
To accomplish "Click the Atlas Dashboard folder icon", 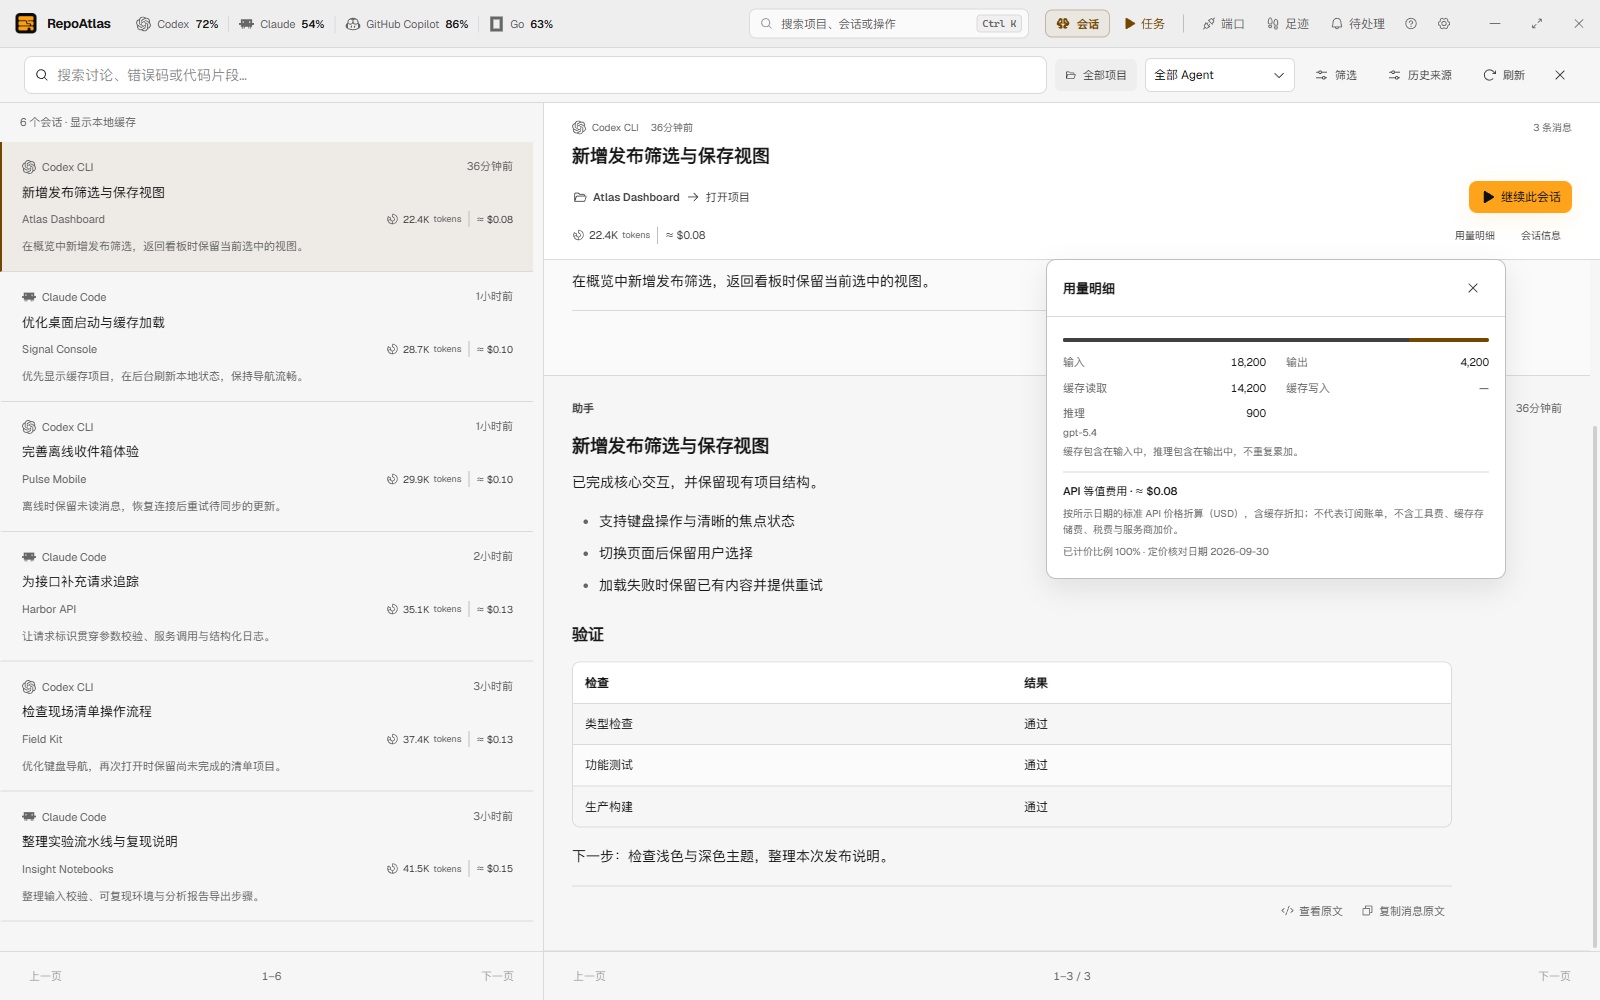I will pyautogui.click(x=580, y=197).
